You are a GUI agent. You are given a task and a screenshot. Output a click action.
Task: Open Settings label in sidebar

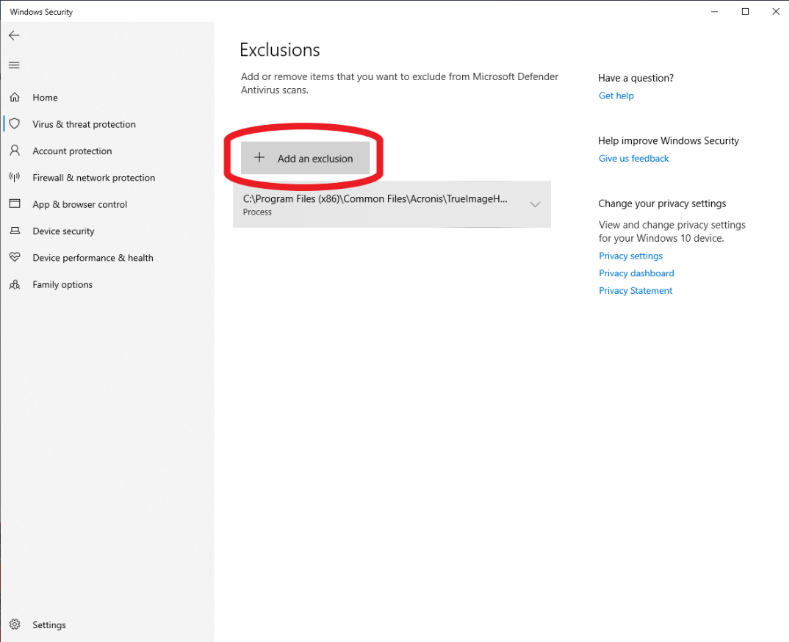[x=49, y=624]
